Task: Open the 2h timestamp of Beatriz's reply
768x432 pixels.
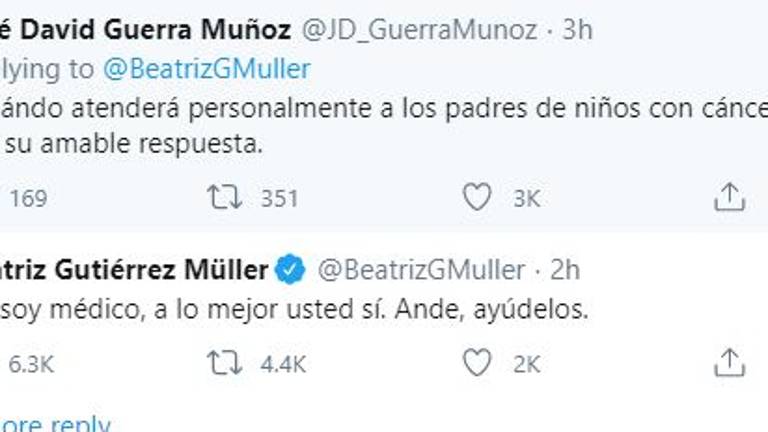Action: click(564, 269)
